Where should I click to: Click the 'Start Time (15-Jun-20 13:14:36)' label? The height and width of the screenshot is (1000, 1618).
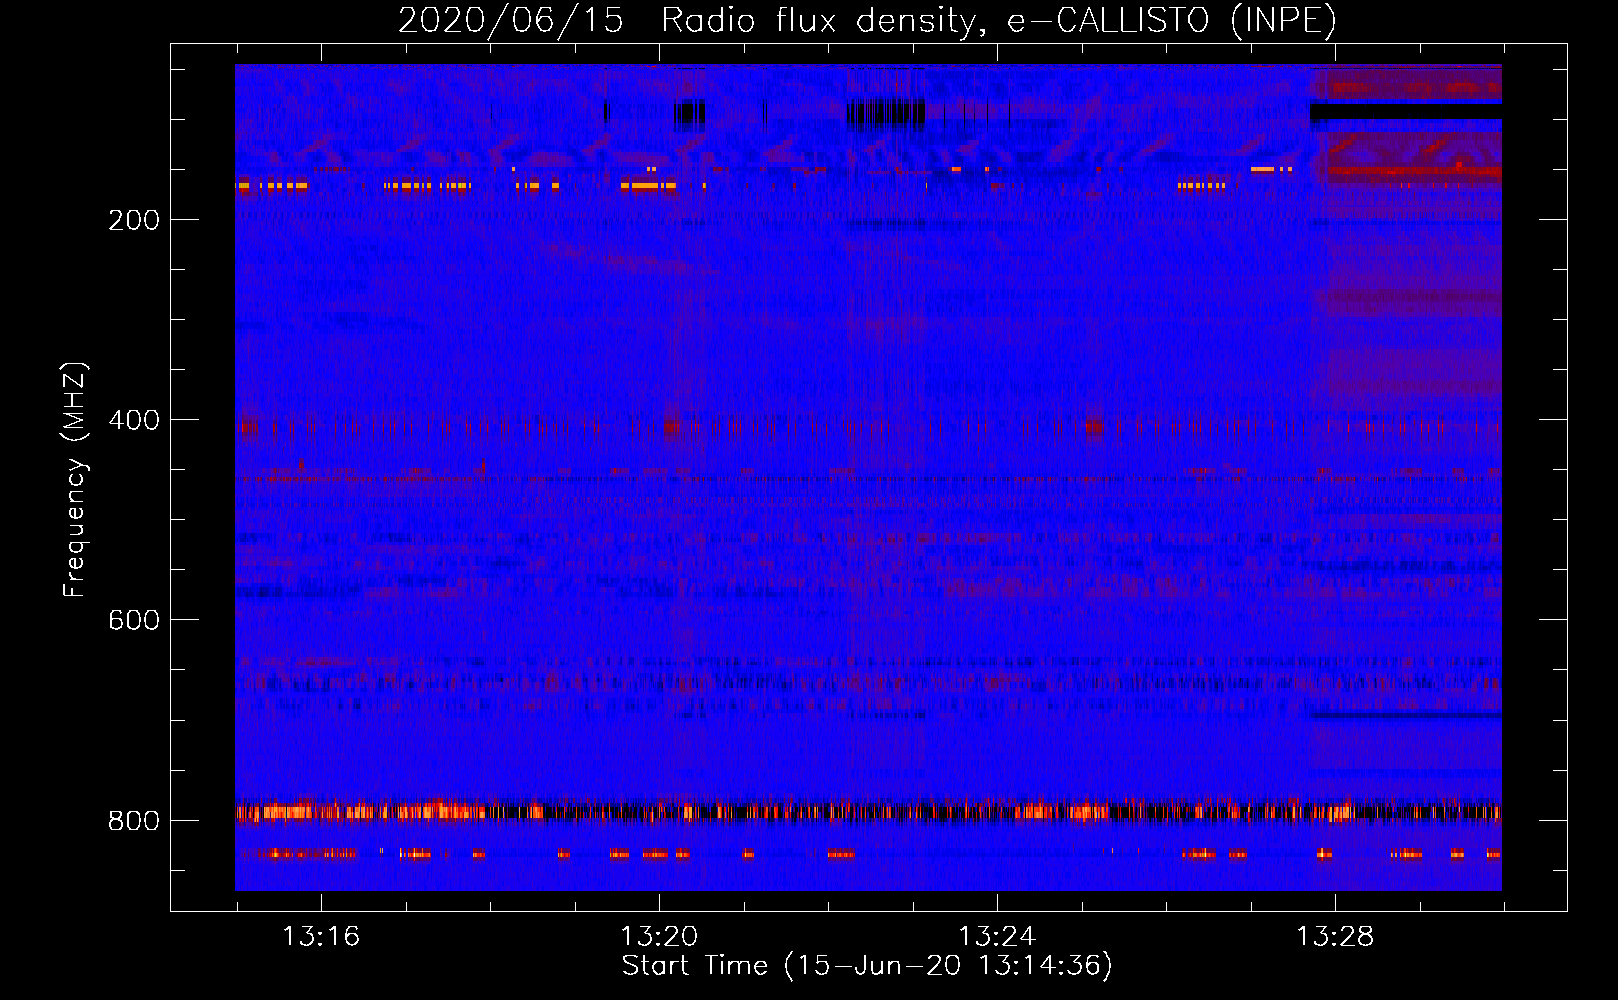click(x=867, y=966)
